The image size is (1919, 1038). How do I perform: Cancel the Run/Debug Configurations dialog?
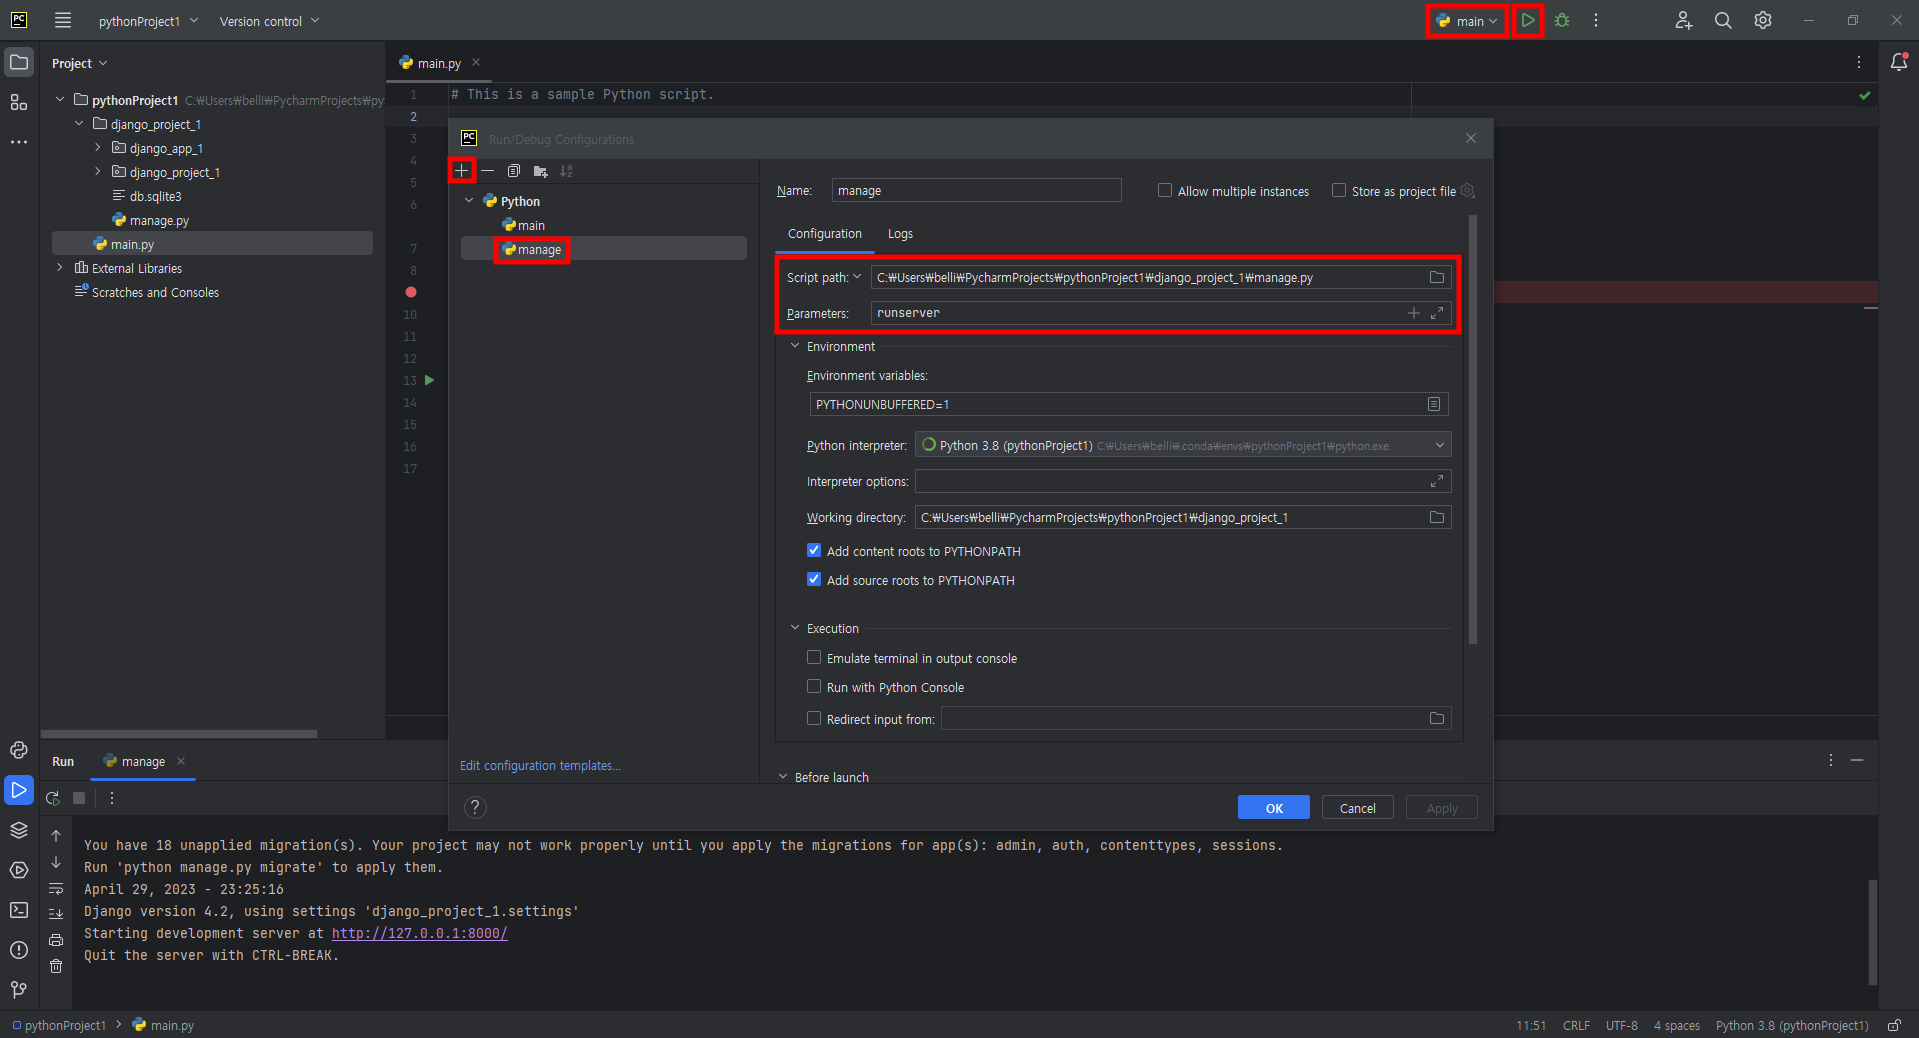(1357, 807)
